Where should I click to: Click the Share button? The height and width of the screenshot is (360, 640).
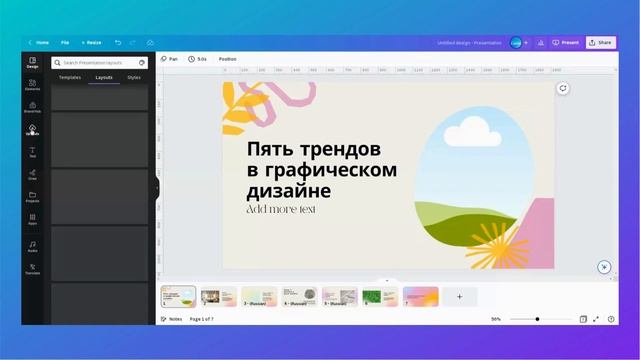600,42
